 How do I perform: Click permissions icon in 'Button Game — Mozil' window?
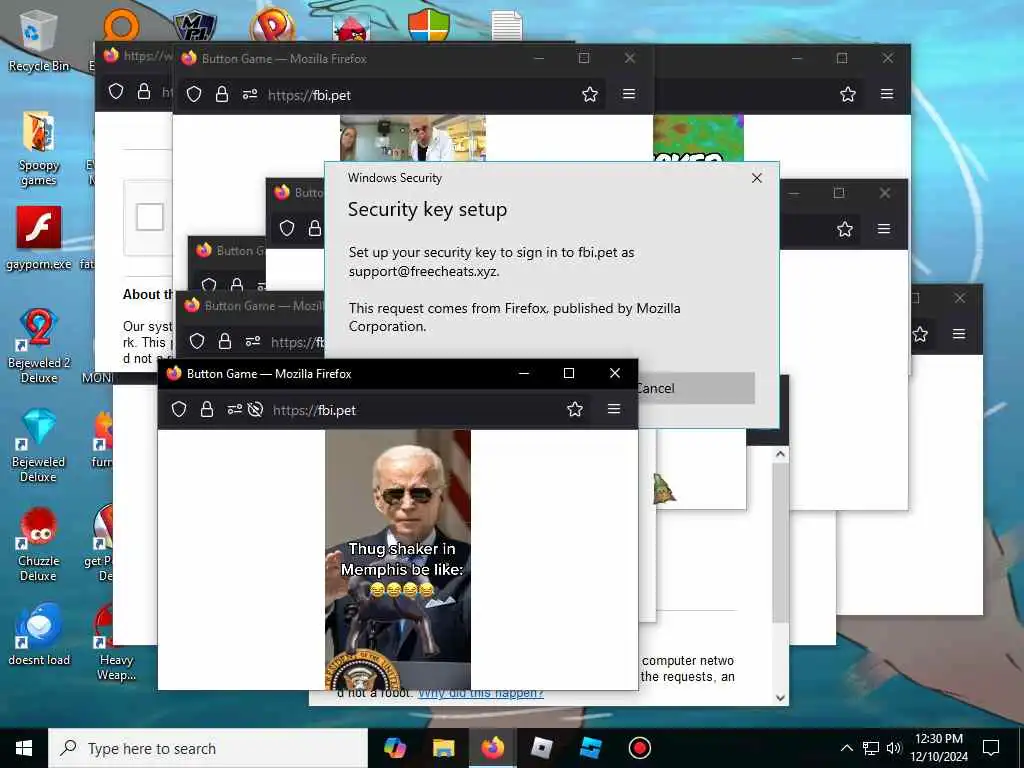(x=253, y=341)
